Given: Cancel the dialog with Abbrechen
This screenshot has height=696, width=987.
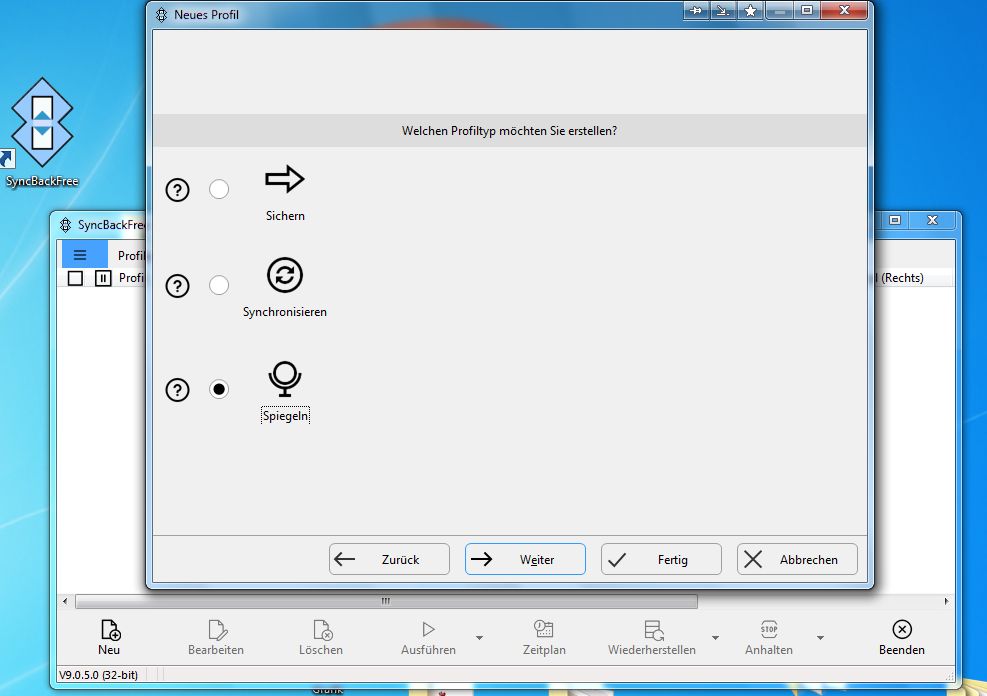Looking at the screenshot, I should (x=797, y=559).
